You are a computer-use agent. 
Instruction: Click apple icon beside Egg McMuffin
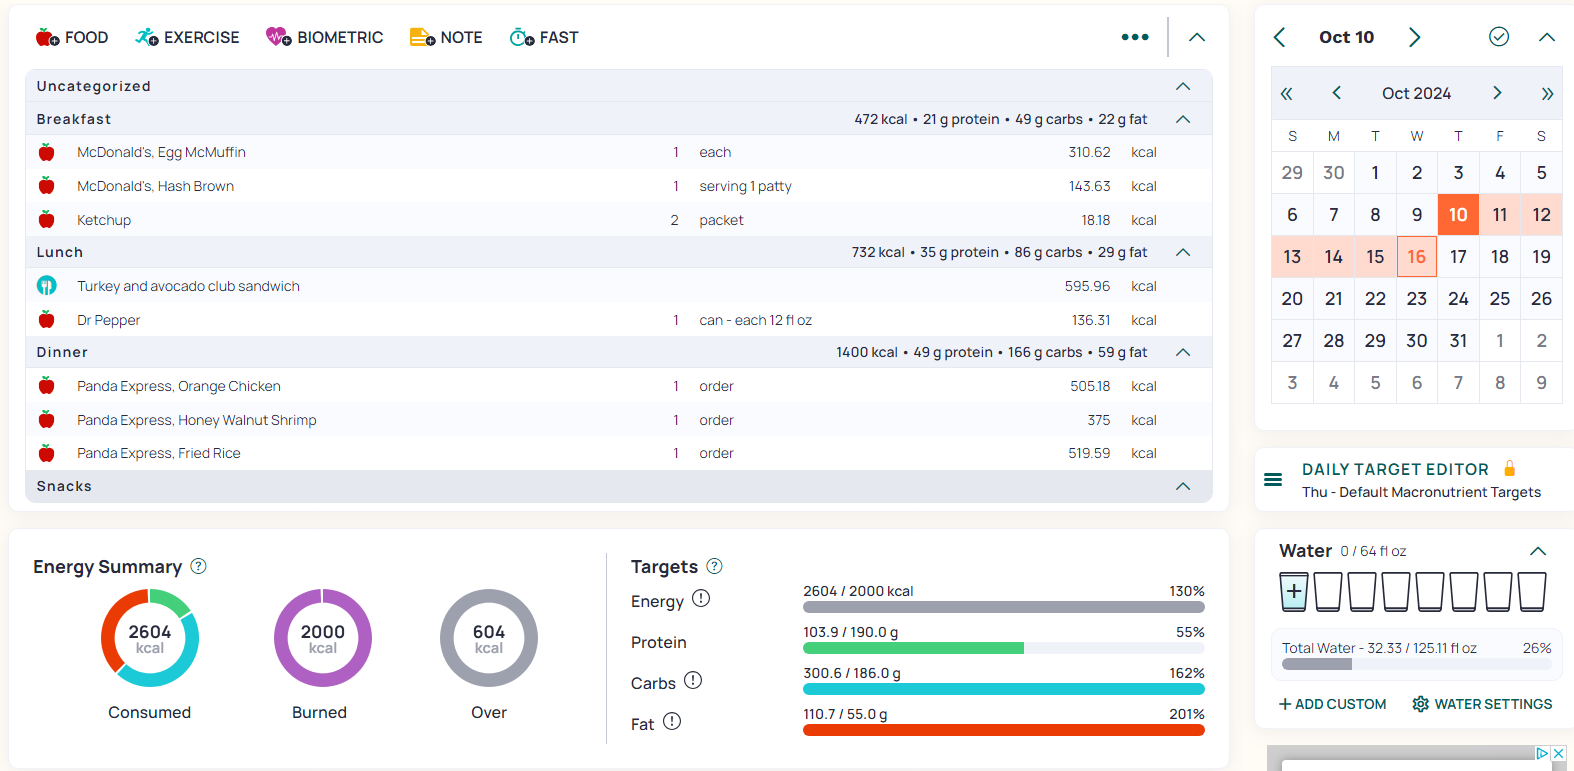[46, 152]
